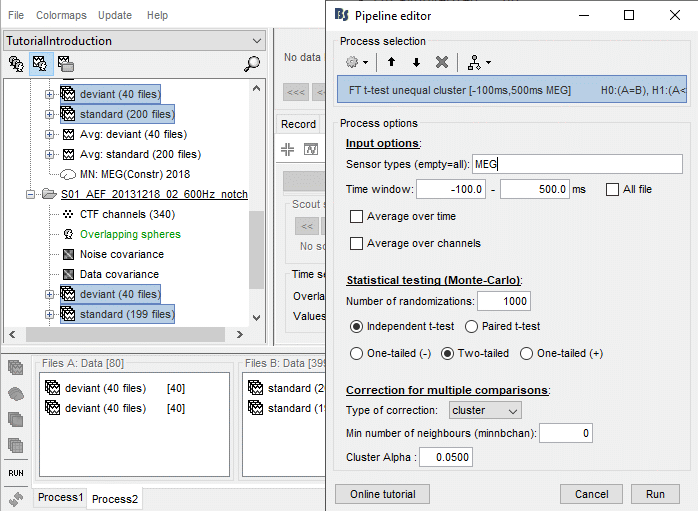Open the Type of correction dropdown
Image resolution: width=698 pixels, height=511 pixels.
click(x=485, y=410)
